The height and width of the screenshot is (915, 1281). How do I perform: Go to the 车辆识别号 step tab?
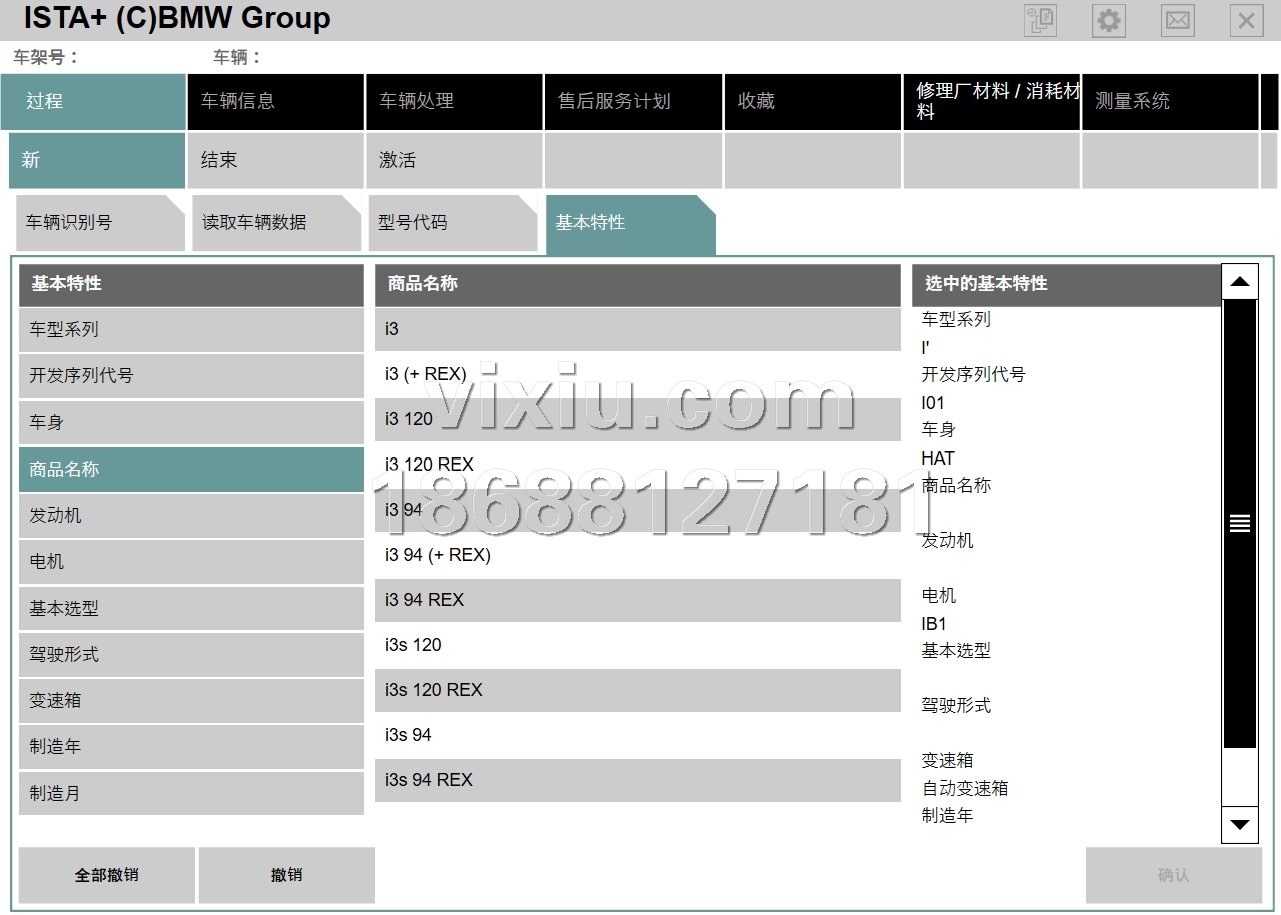[100, 222]
